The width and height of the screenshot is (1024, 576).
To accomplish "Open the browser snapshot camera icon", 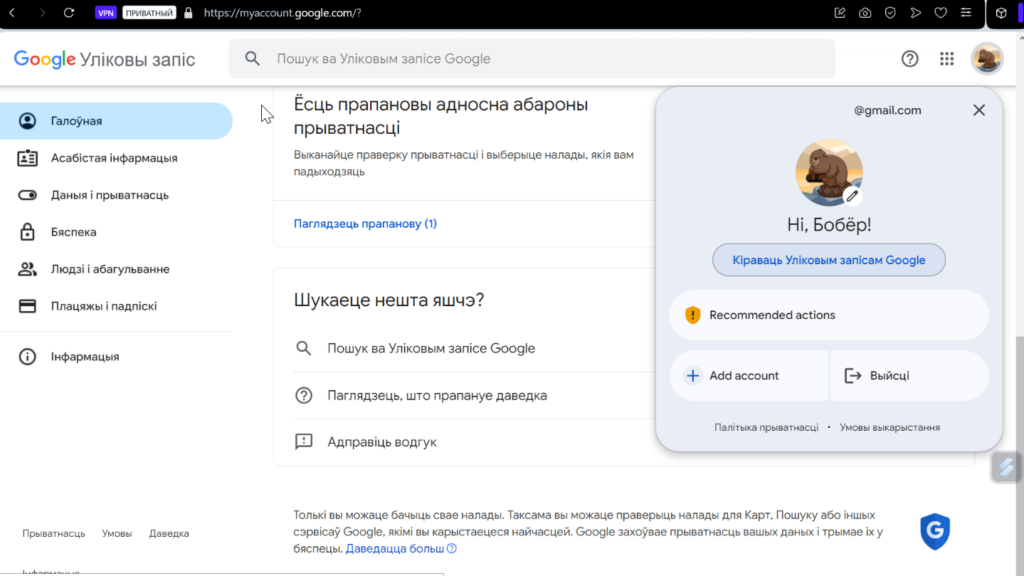I will tap(865, 12).
